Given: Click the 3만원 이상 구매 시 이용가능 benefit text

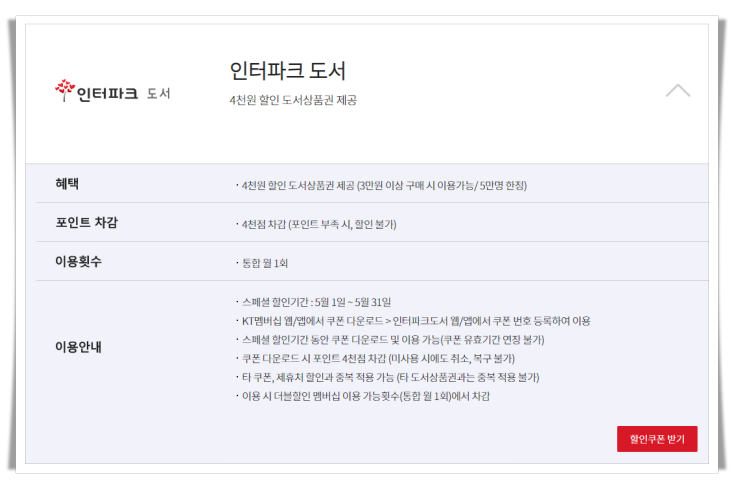Looking at the screenshot, I should point(384,185).
